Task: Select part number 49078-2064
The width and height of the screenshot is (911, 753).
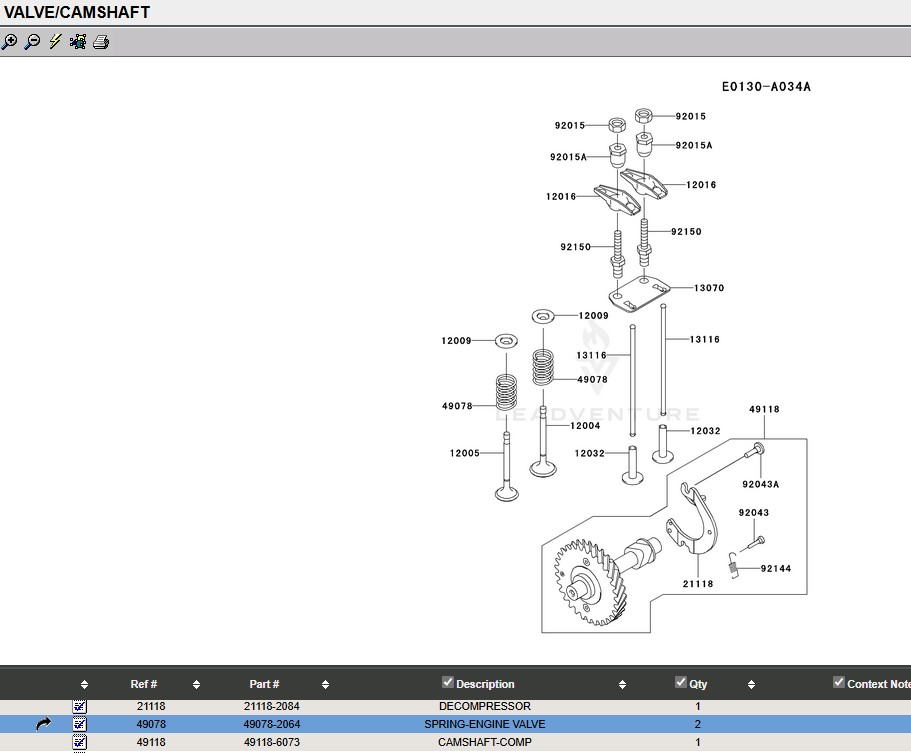Action: click(271, 724)
